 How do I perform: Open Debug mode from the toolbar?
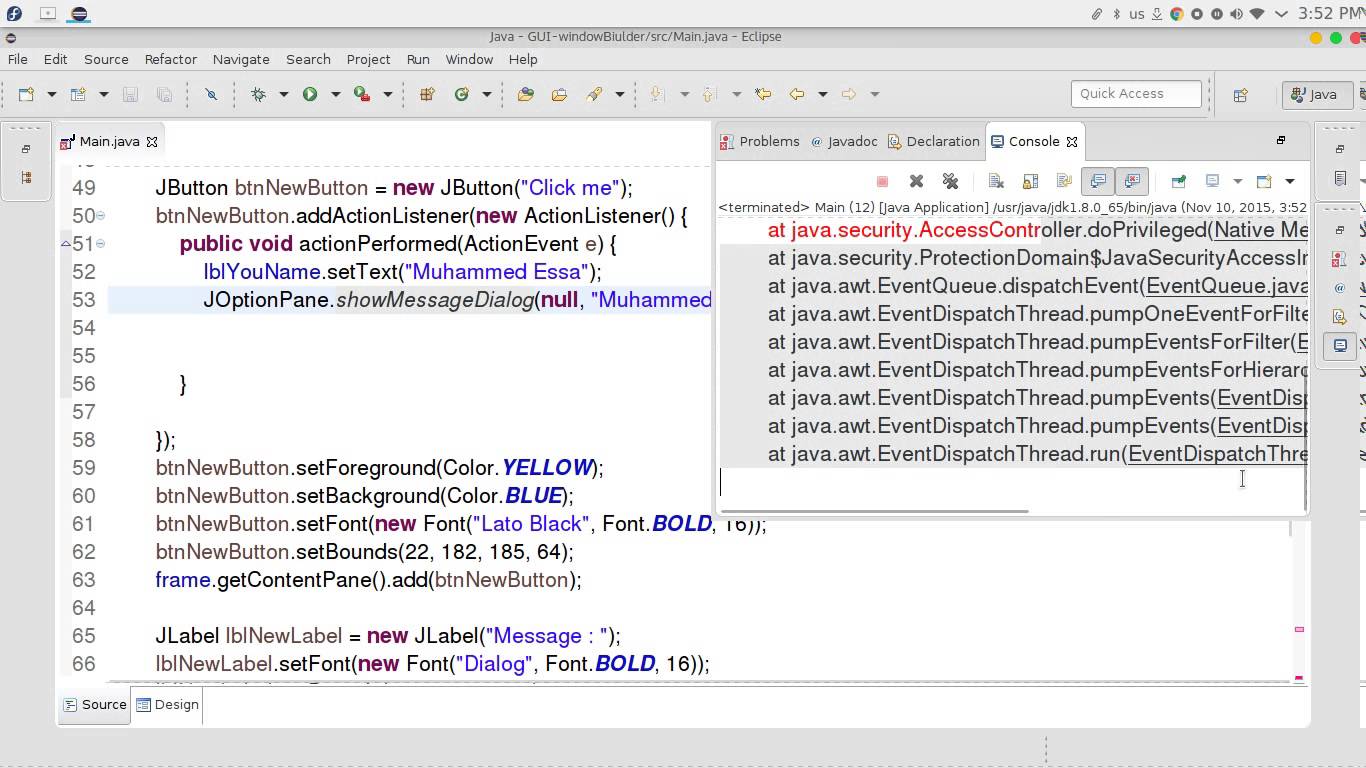pos(258,93)
